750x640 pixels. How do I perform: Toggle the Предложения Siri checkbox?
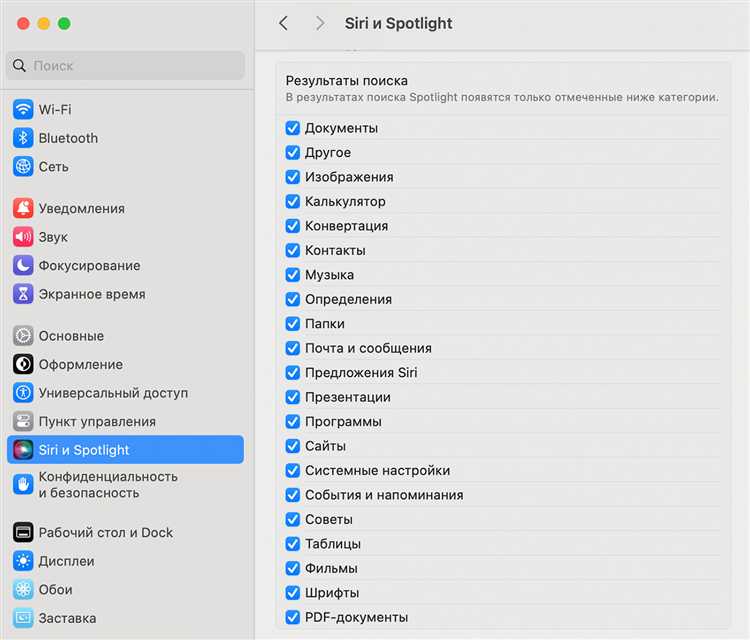[293, 373]
